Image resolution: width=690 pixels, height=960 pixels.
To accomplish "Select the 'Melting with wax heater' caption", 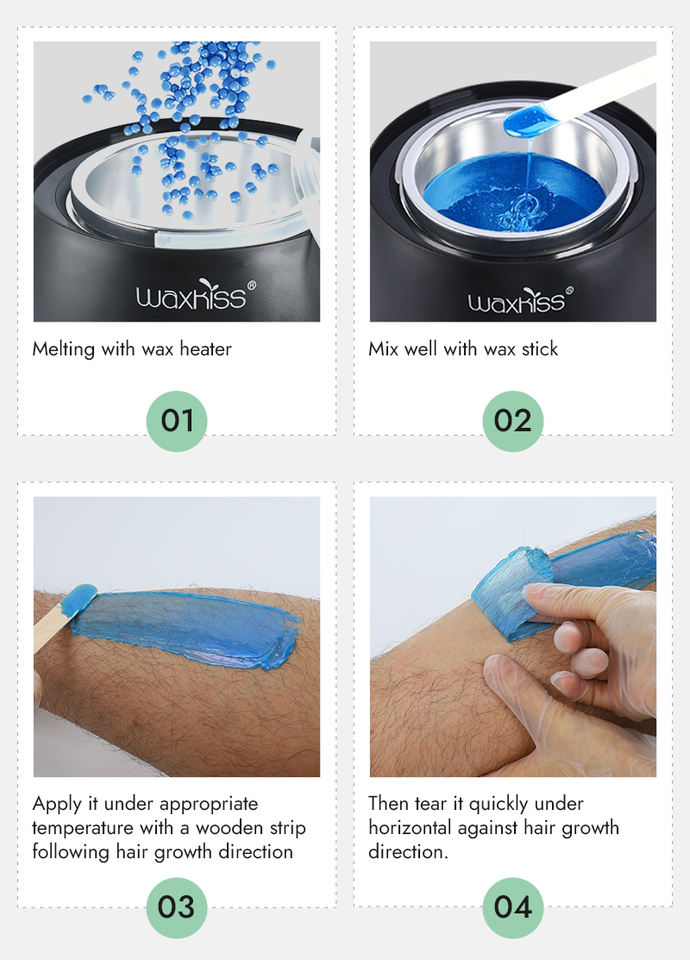I will (x=132, y=349).
